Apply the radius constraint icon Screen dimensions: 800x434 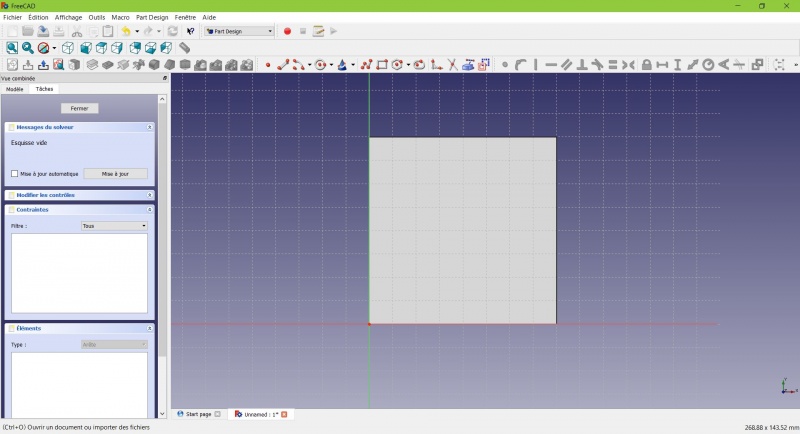coord(708,65)
